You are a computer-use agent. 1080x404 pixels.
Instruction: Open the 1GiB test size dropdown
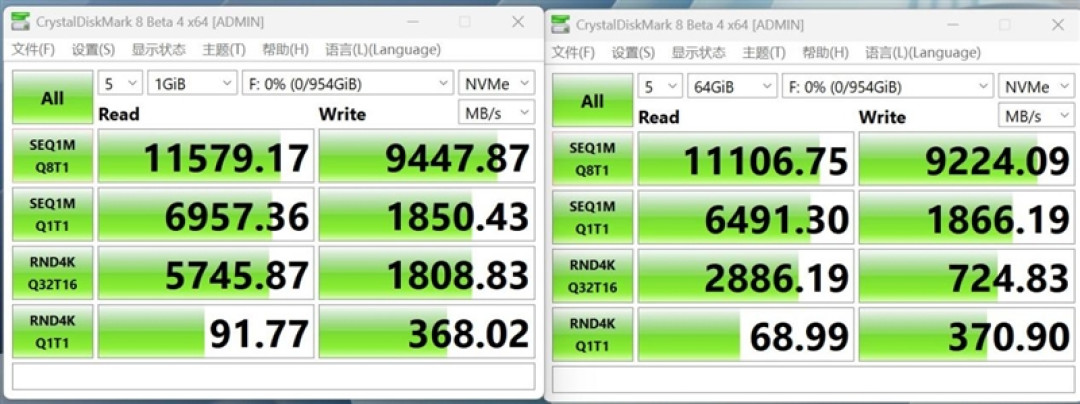tap(192, 84)
